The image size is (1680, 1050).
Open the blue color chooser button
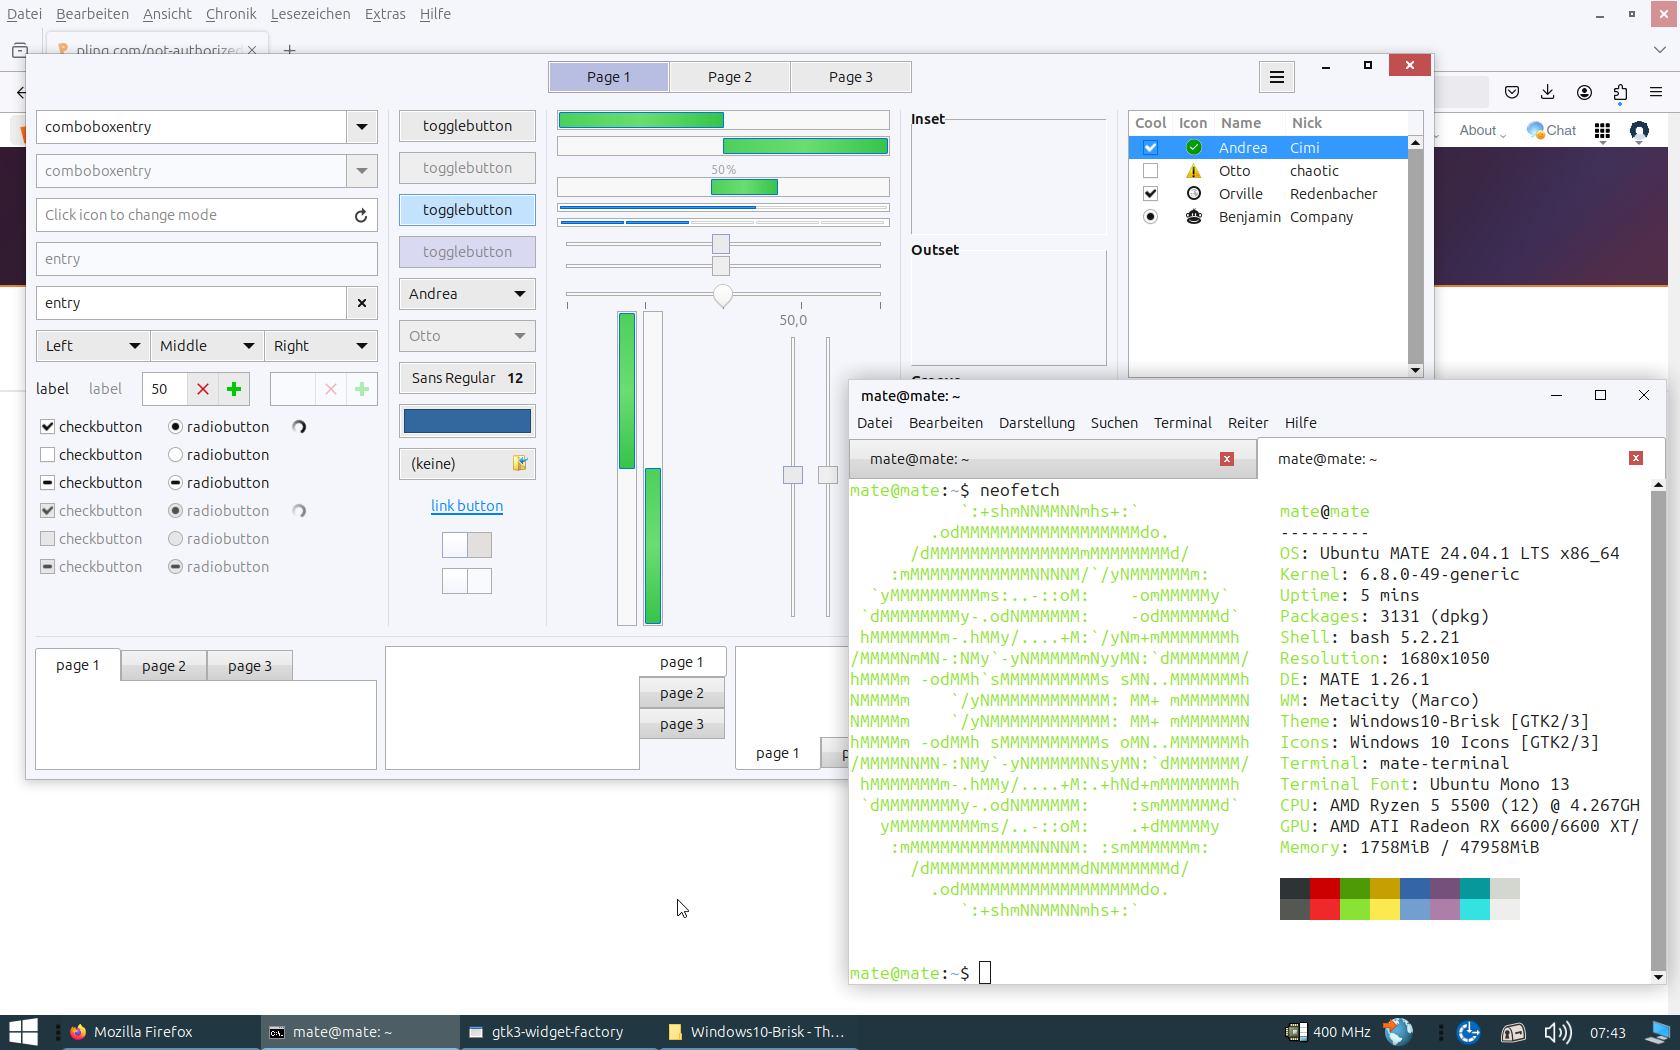(x=467, y=421)
